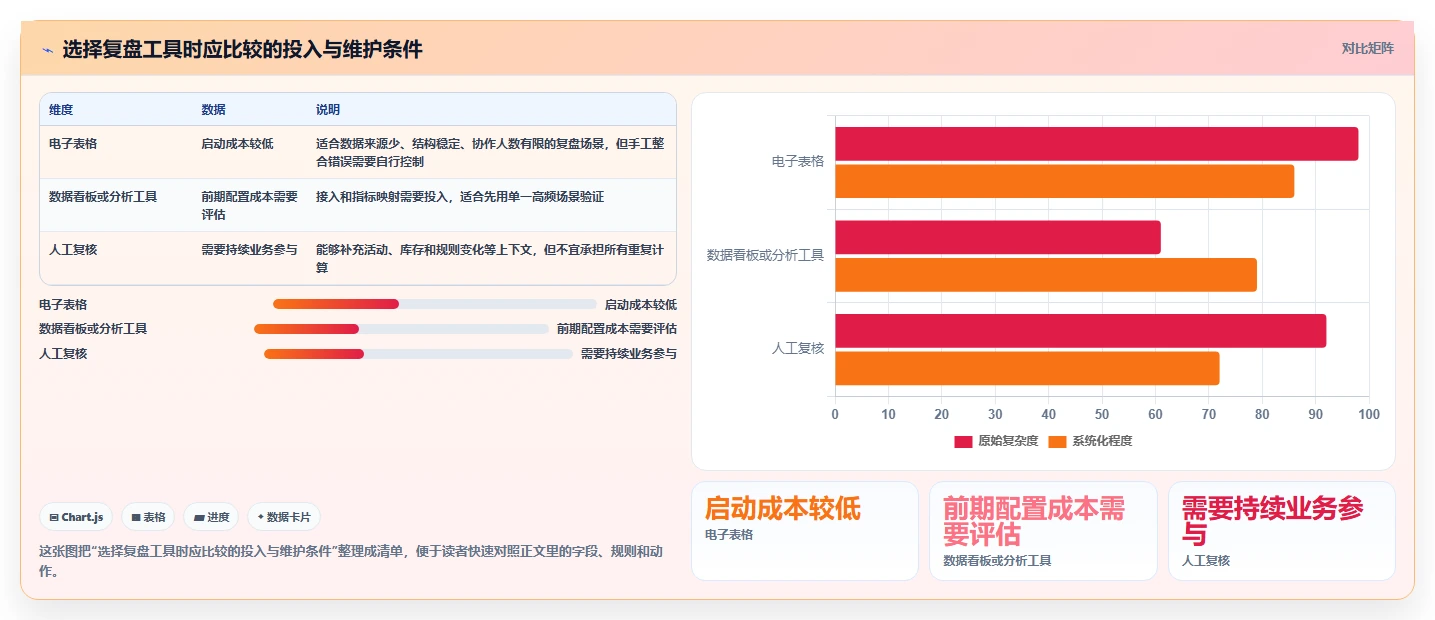Click the orange 数据看板或分析工具 chart bar
Image resolution: width=1435 pixels, height=620 pixels.
click(1046, 275)
